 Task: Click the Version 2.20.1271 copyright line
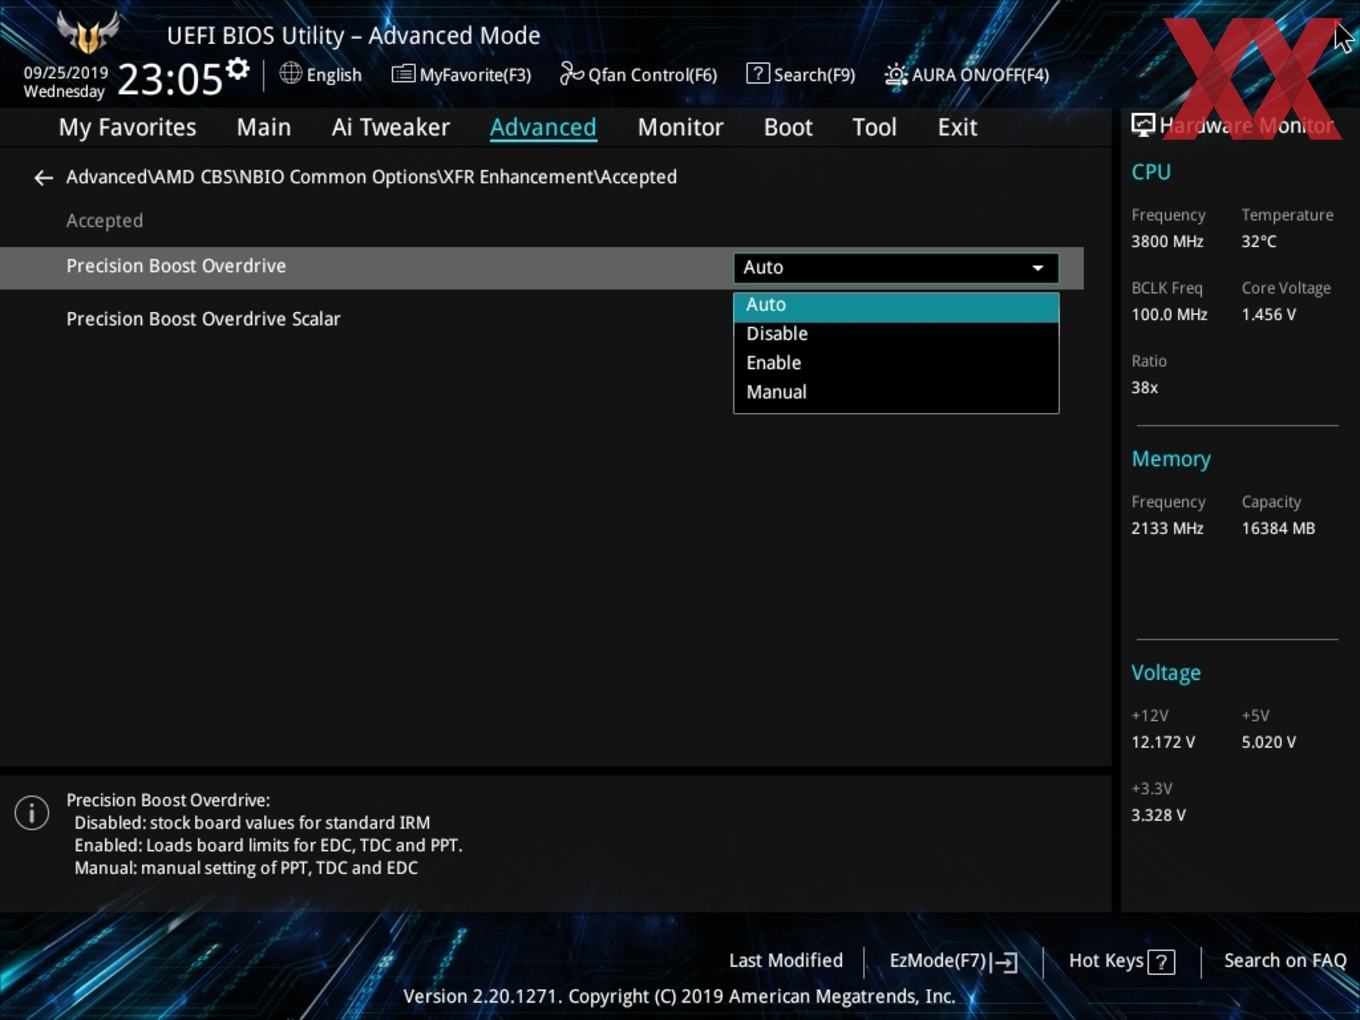click(679, 996)
